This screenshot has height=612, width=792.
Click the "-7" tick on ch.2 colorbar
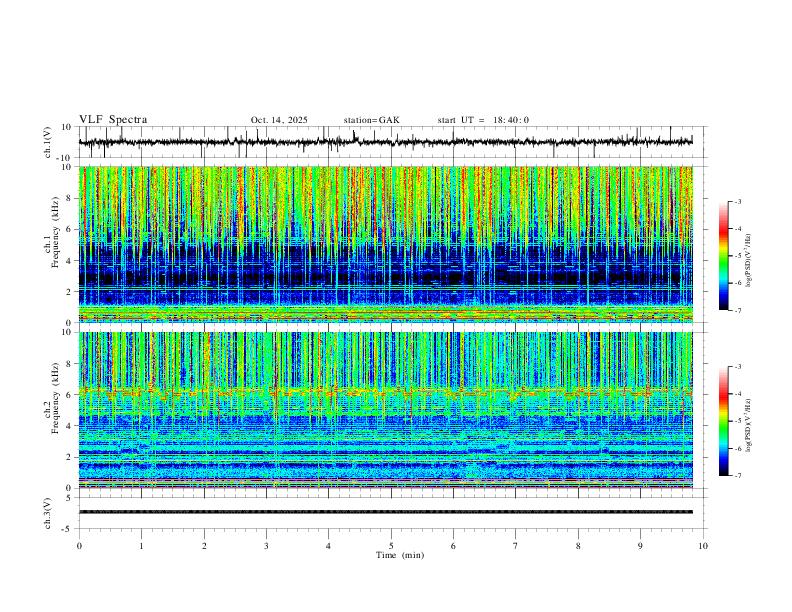pos(737,476)
